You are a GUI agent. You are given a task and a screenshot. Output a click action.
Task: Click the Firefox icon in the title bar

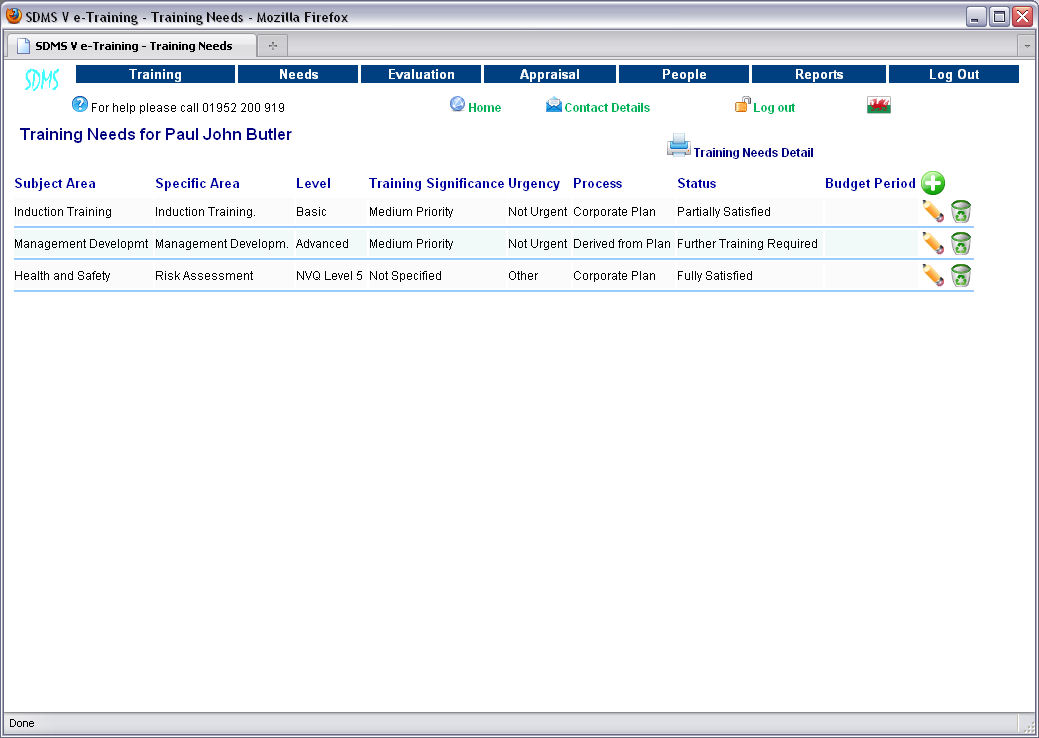pyautogui.click(x=14, y=16)
